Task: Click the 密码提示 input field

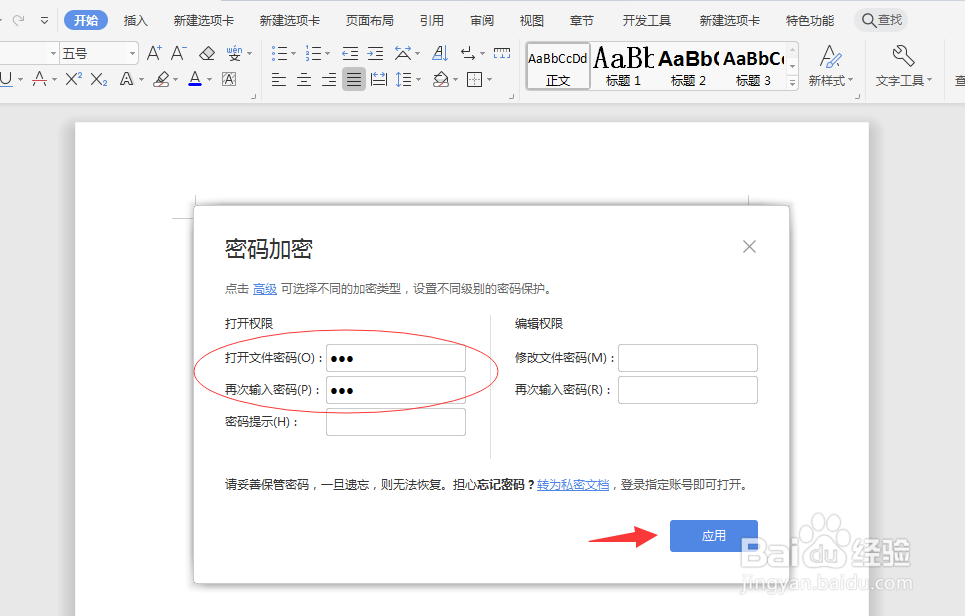Action: [396, 422]
